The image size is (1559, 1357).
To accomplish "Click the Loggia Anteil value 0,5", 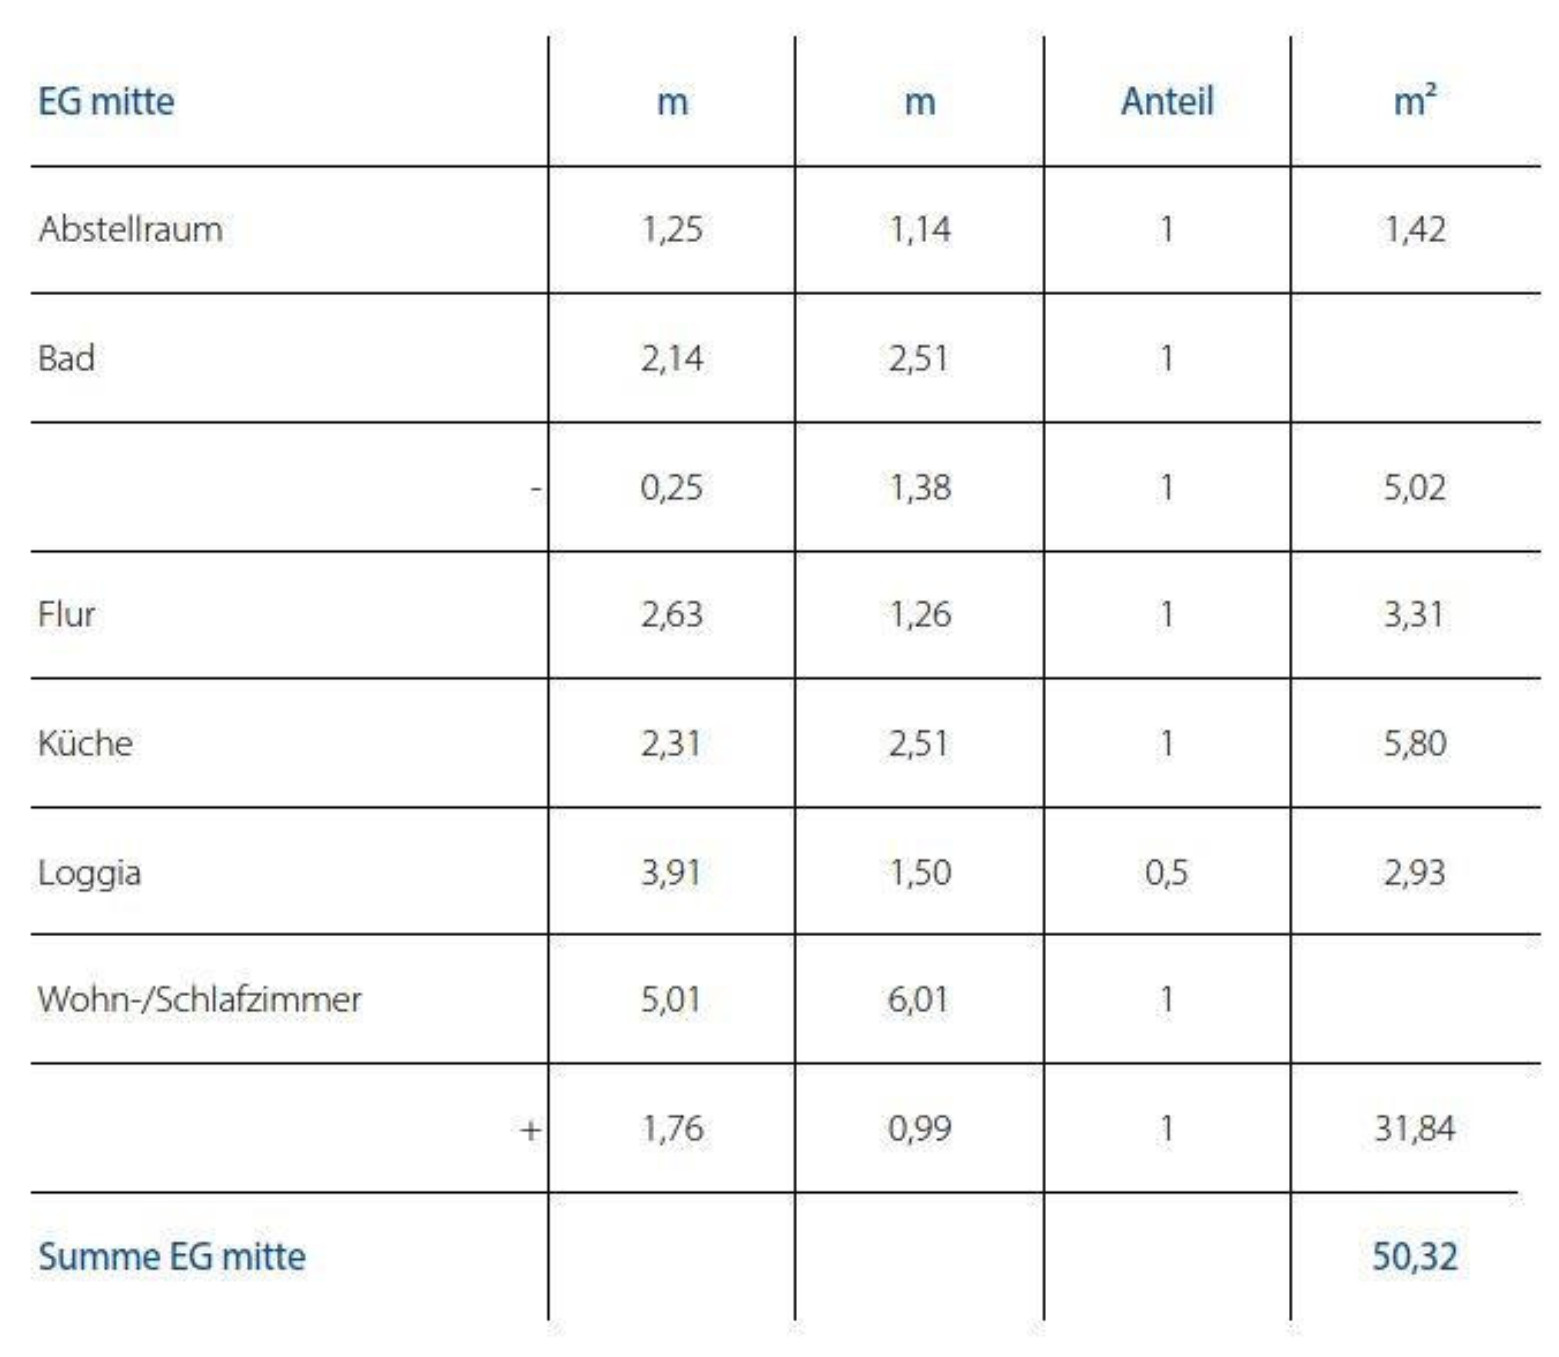I will 1166,872.
